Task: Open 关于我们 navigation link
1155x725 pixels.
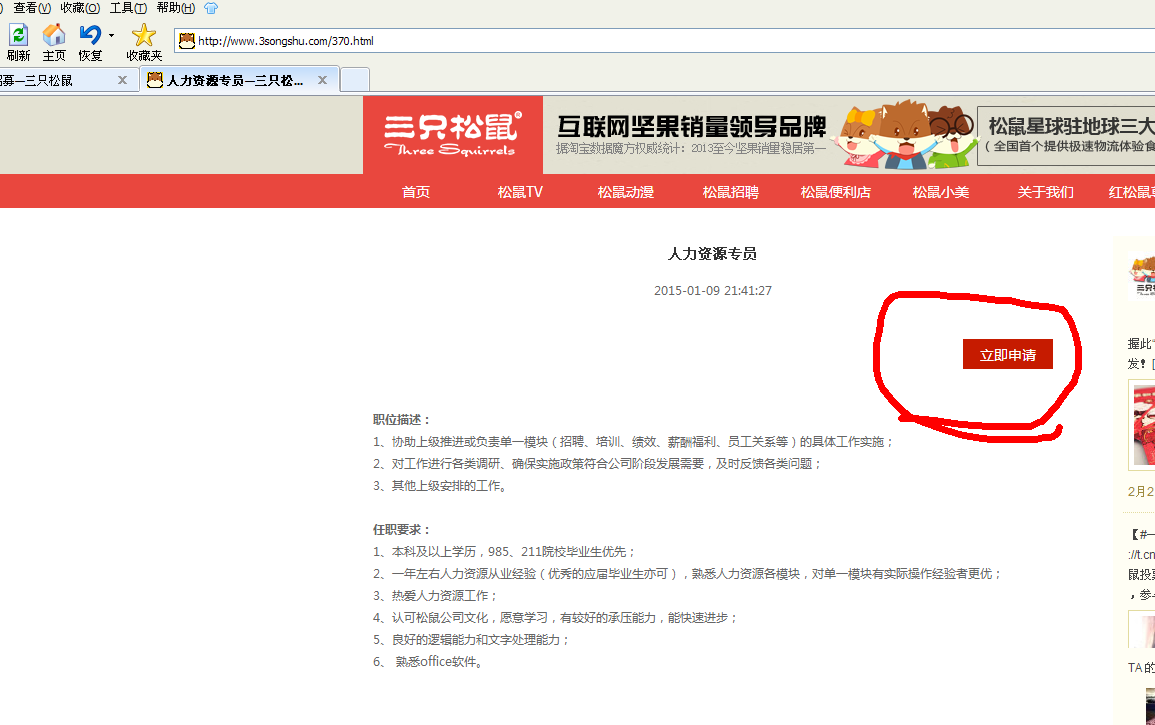Action: 1045,192
